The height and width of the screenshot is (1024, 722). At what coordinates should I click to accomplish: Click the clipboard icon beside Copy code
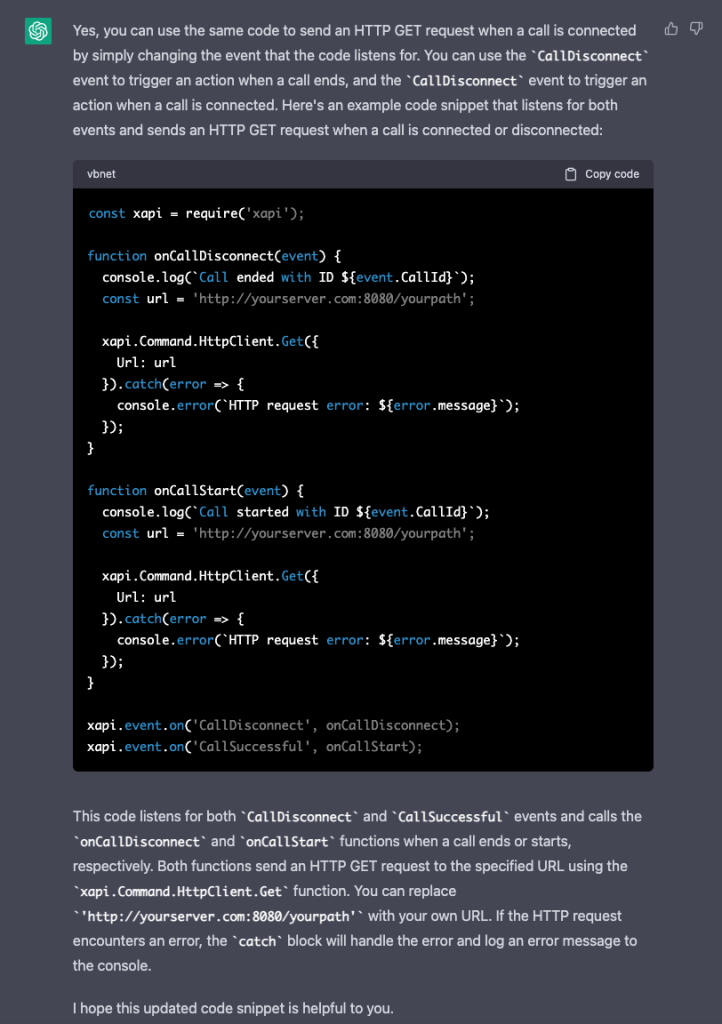[571, 174]
